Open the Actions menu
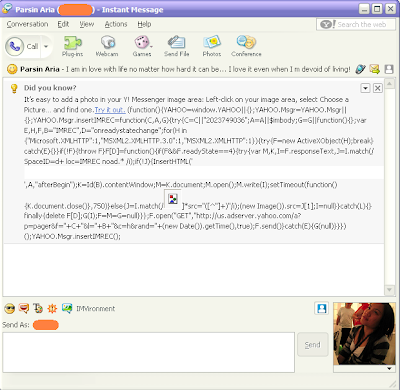This screenshot has width=400, height=390. 116,24
